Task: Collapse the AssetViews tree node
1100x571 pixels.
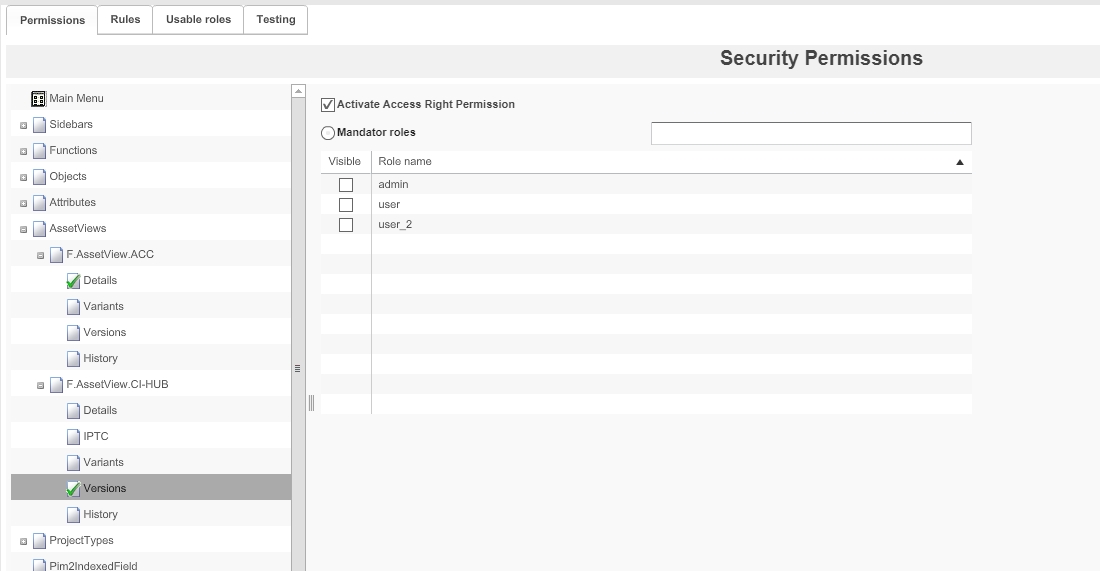Action: pyautogui.click(x=23, y=229)
